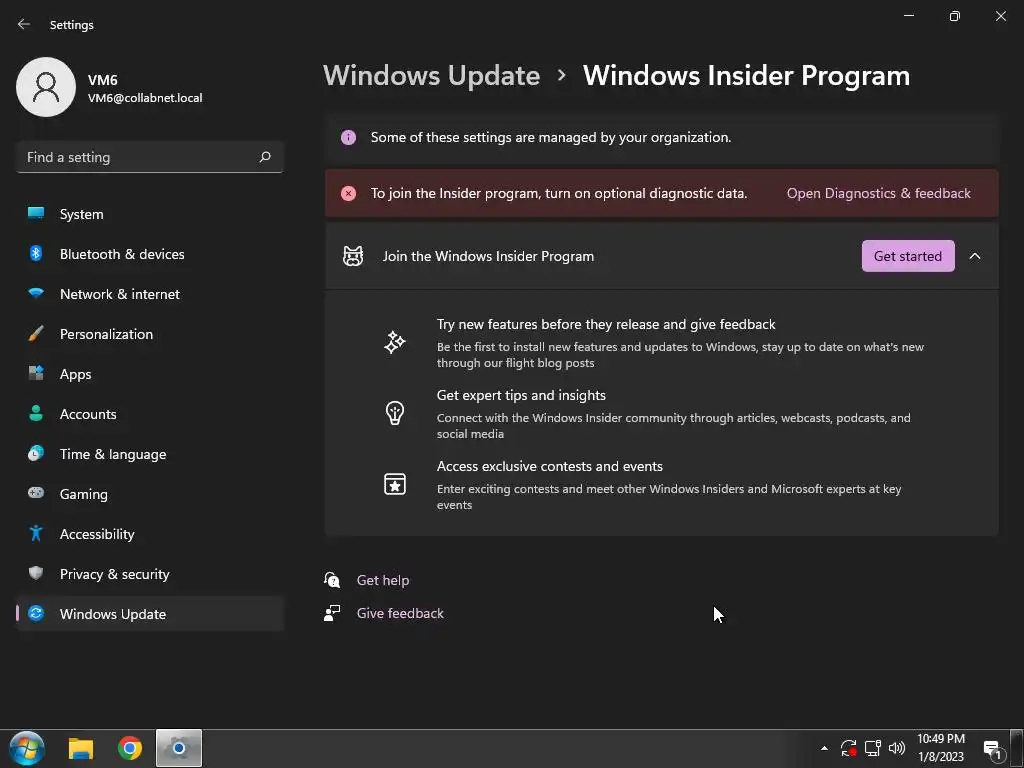This screenshot has height=768, width=1024.
Task: Open System settings category
Action: pyautogui.click(x=150, y=214)
